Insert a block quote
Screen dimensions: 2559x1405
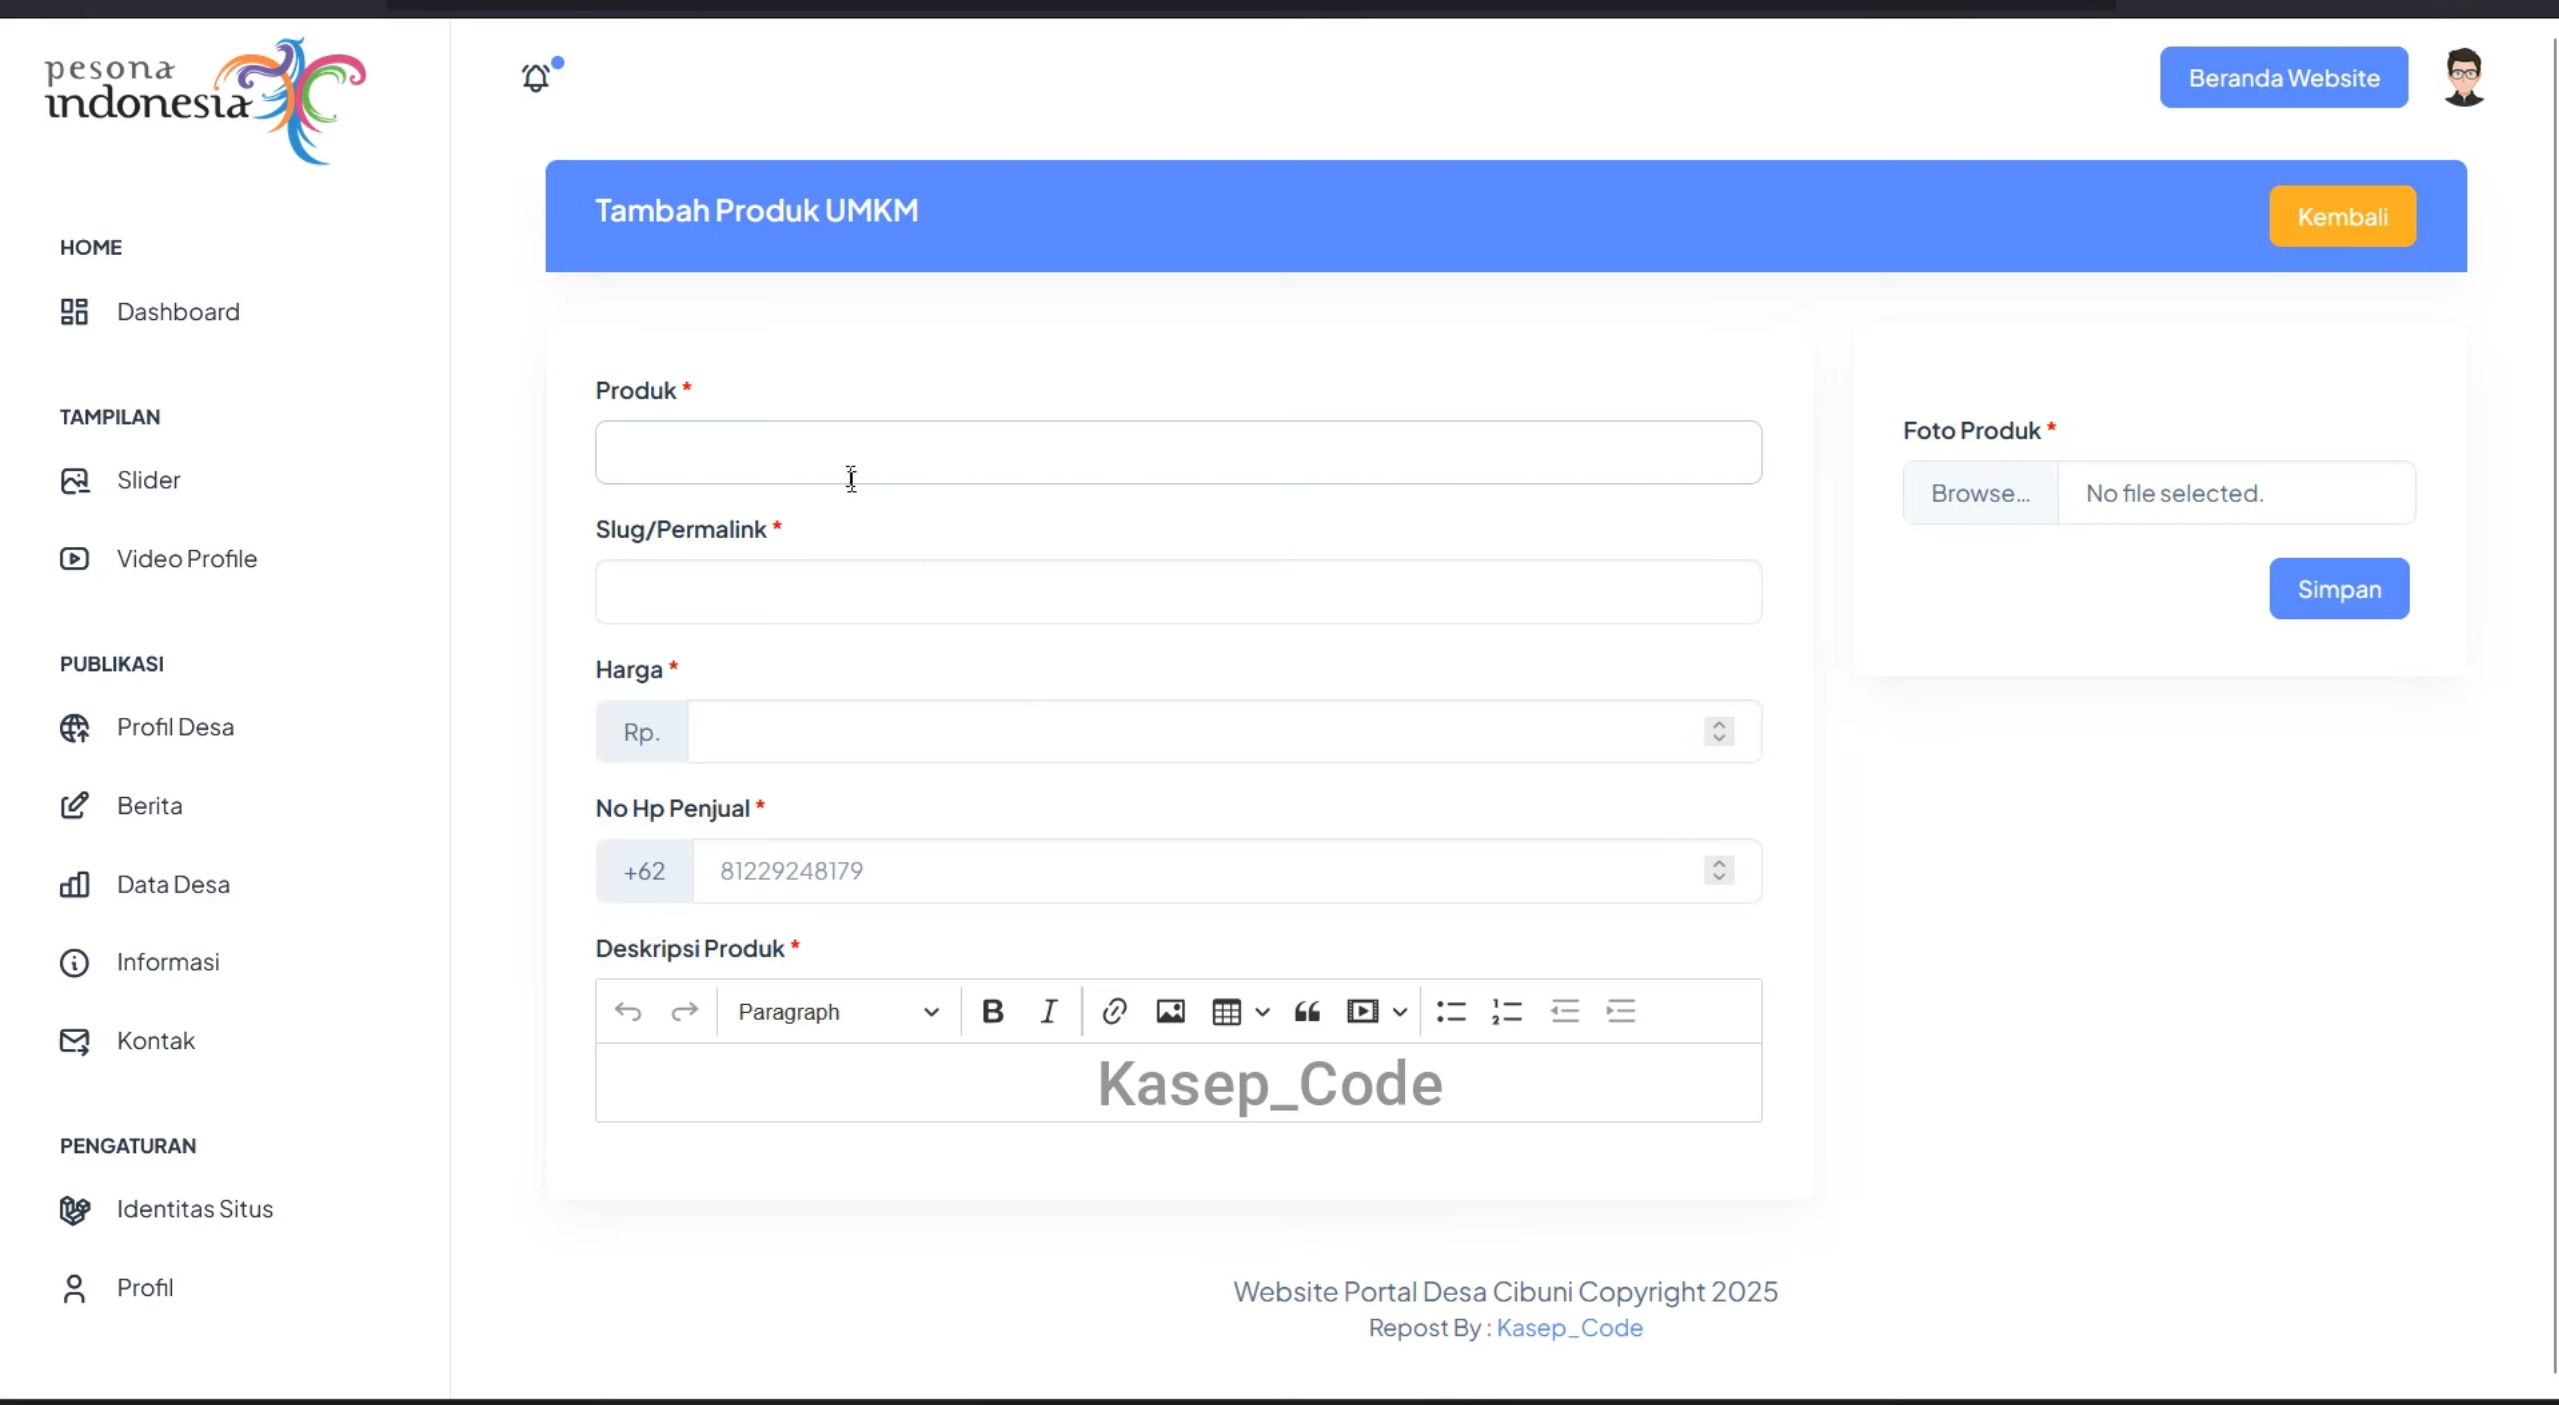pyautogui.click(x=1307, y=1012)
